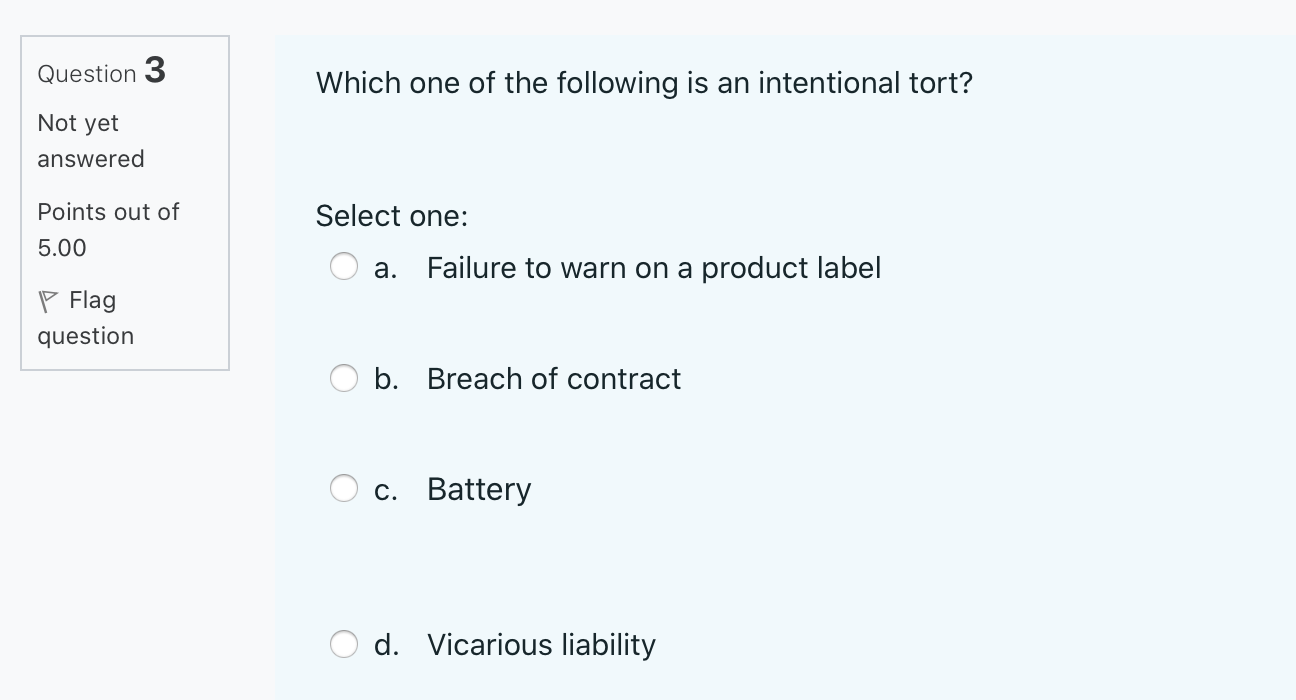Click the answer text 'Breach of contract'
This screenshot has width=1296, height=700.
[x=553, y=378]
